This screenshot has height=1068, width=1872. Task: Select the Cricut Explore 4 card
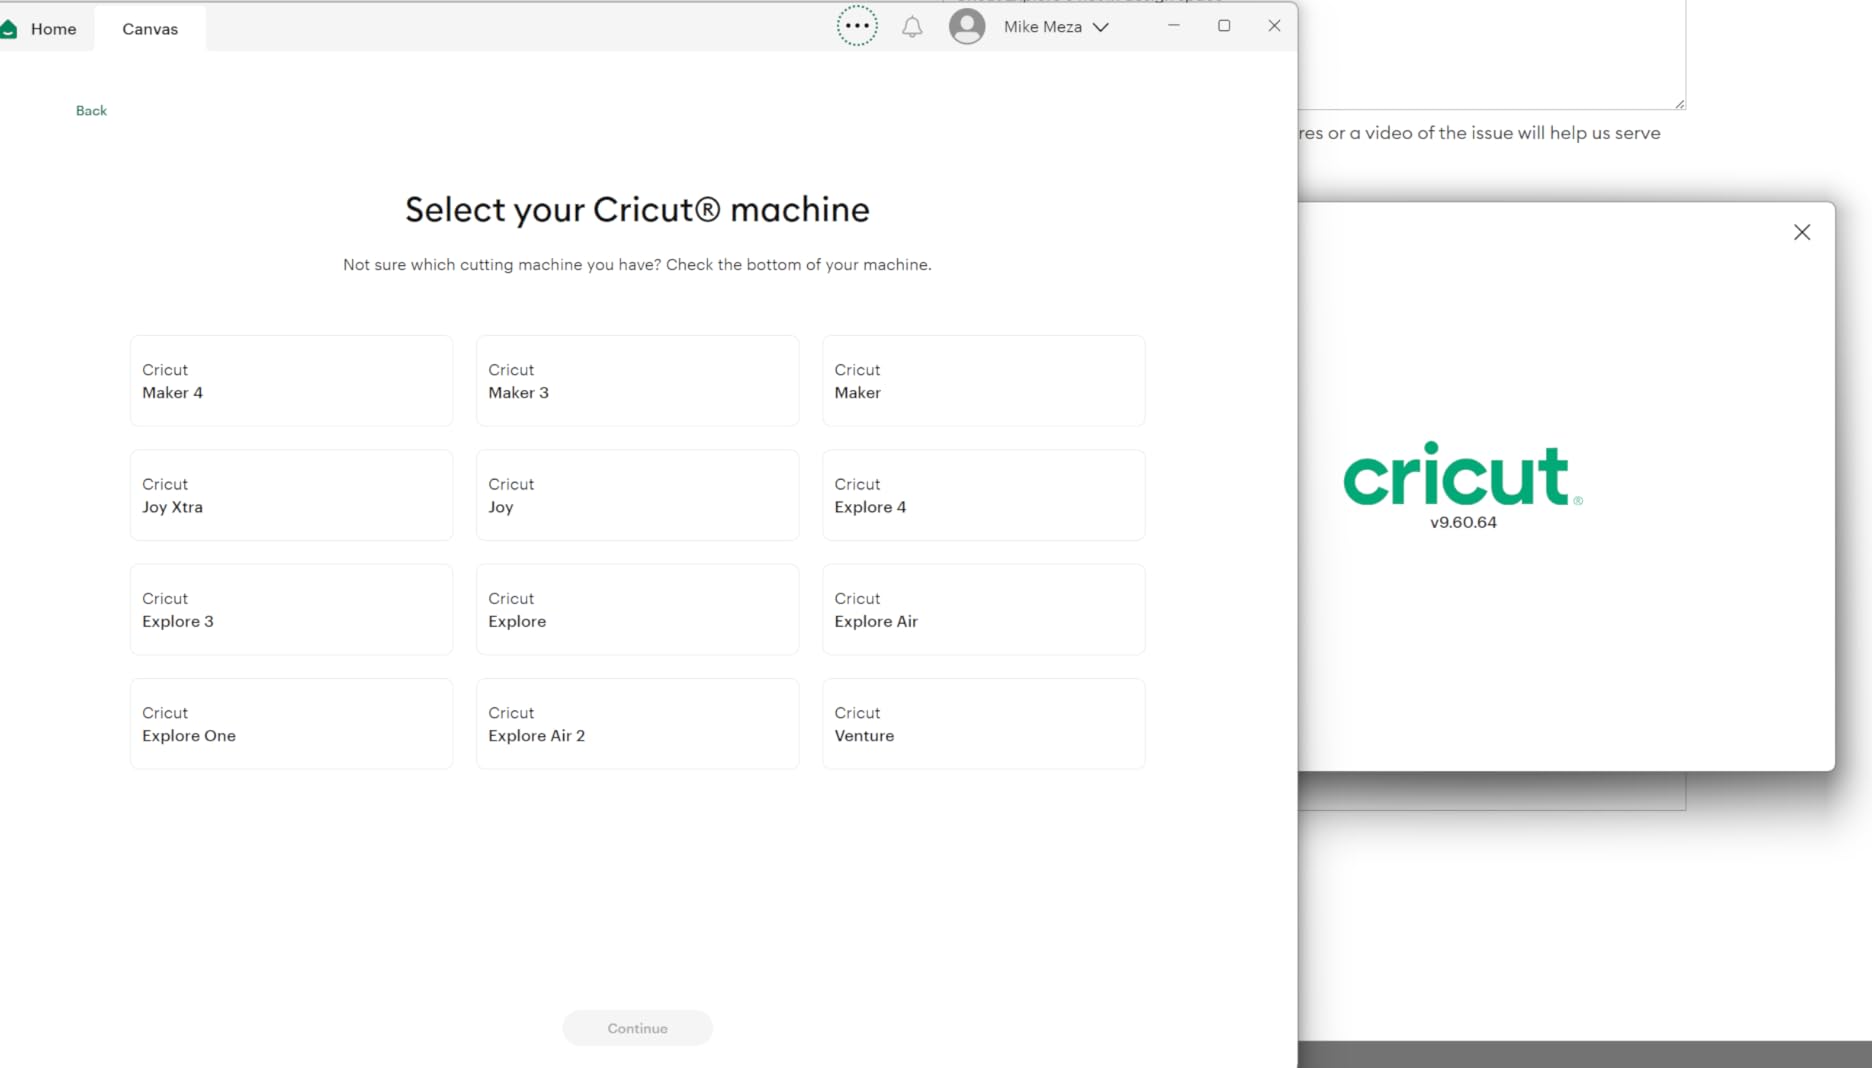(983, 495)
